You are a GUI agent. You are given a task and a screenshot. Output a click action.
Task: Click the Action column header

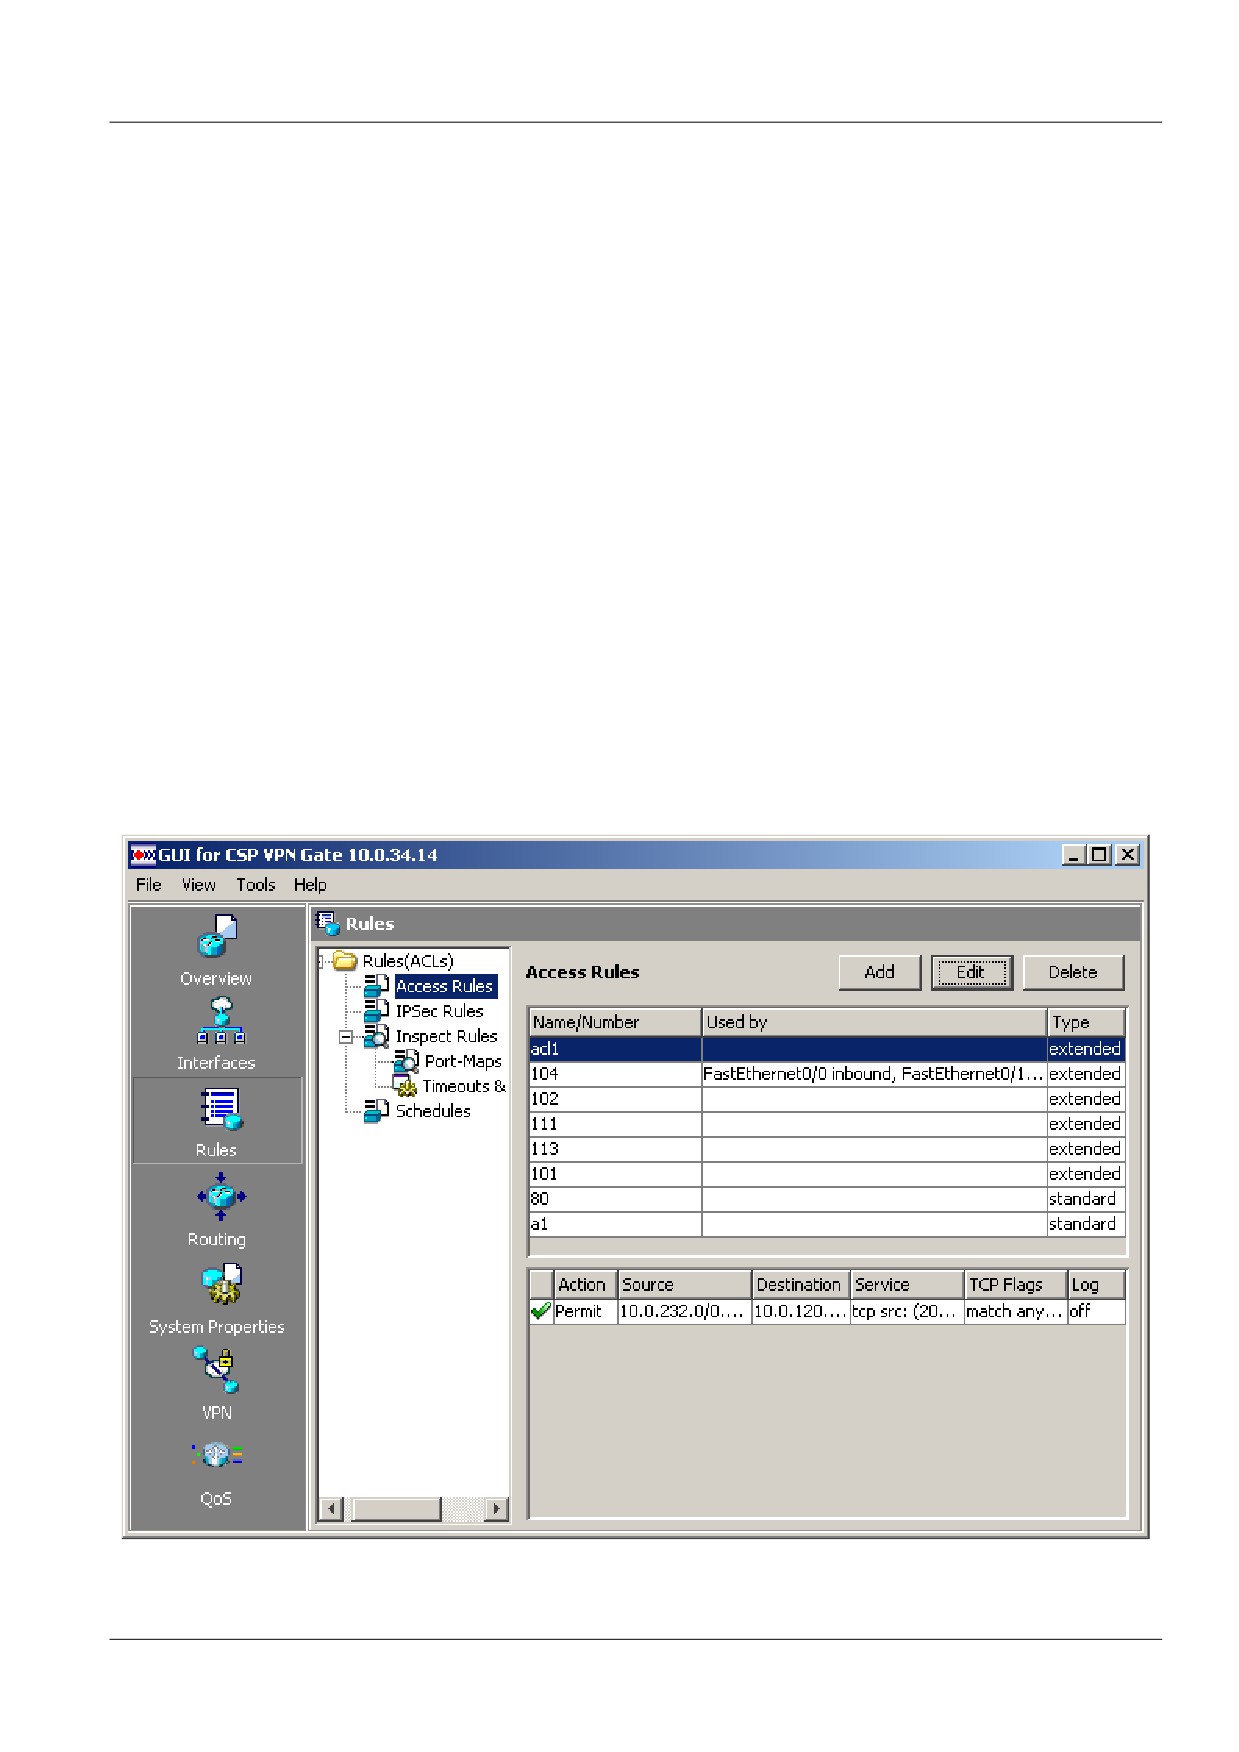point(585,1284)
